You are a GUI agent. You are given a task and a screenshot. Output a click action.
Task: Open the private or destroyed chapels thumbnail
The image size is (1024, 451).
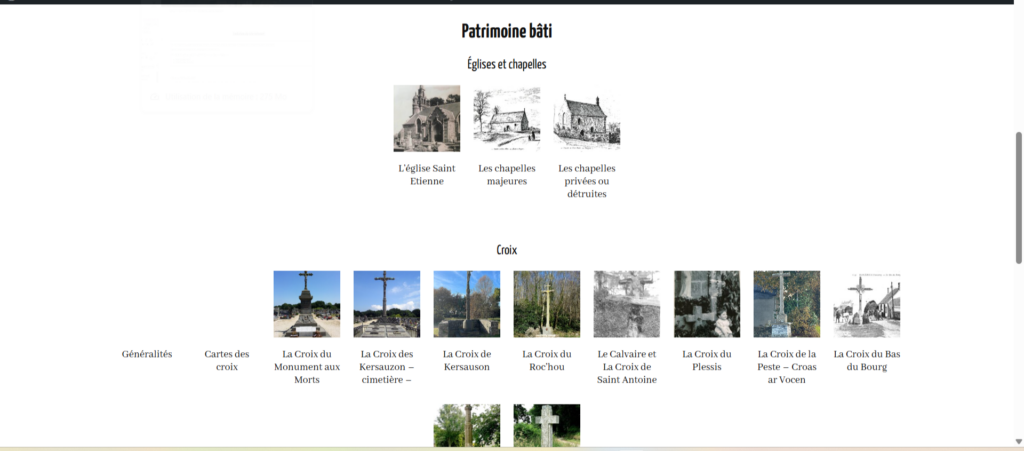tap(586, 118)
